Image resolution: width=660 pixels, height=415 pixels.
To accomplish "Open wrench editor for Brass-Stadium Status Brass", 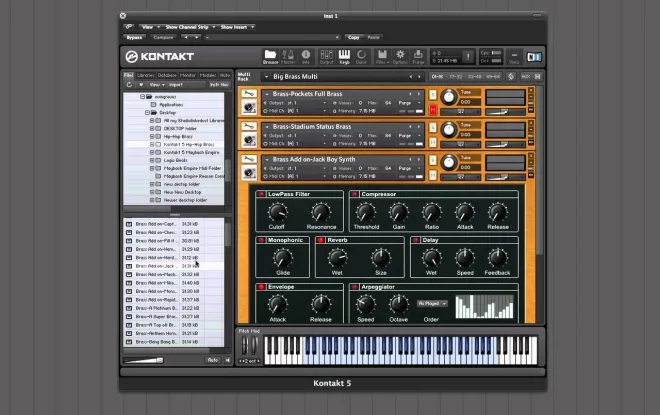I will click(249, 126).
